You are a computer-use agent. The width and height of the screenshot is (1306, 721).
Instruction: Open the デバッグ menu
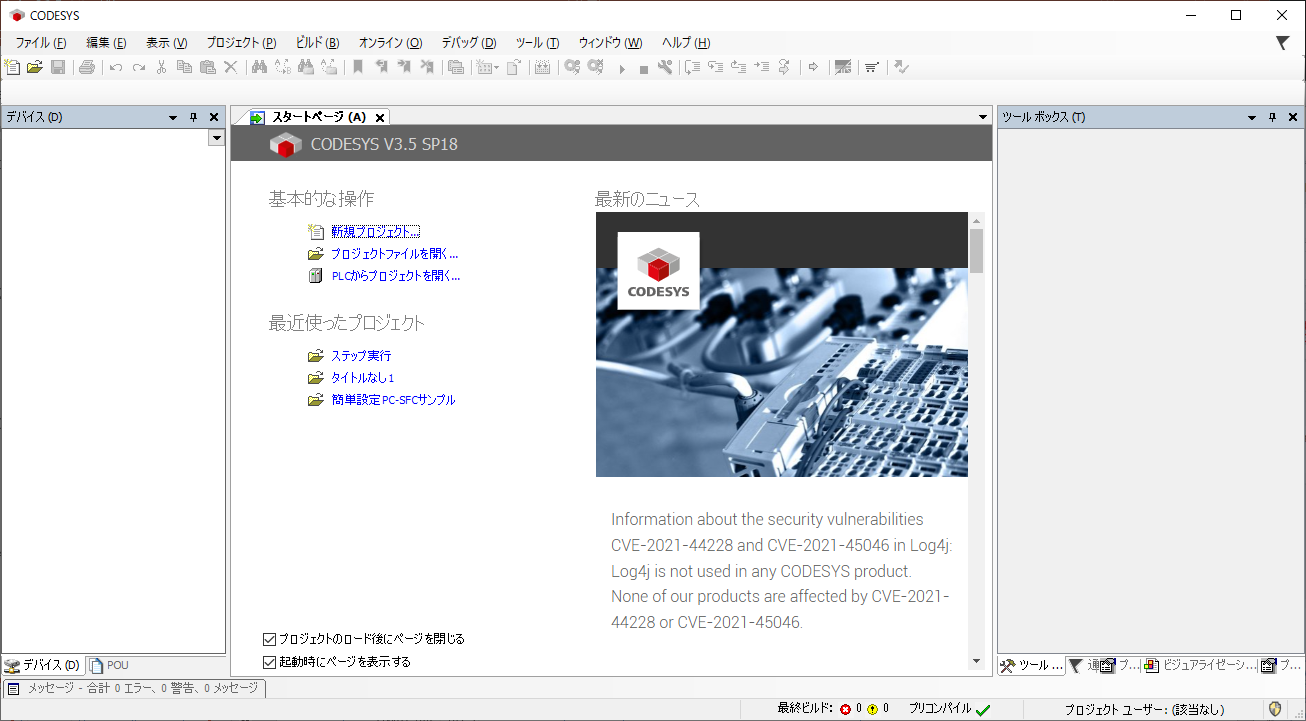pos(466,43)
